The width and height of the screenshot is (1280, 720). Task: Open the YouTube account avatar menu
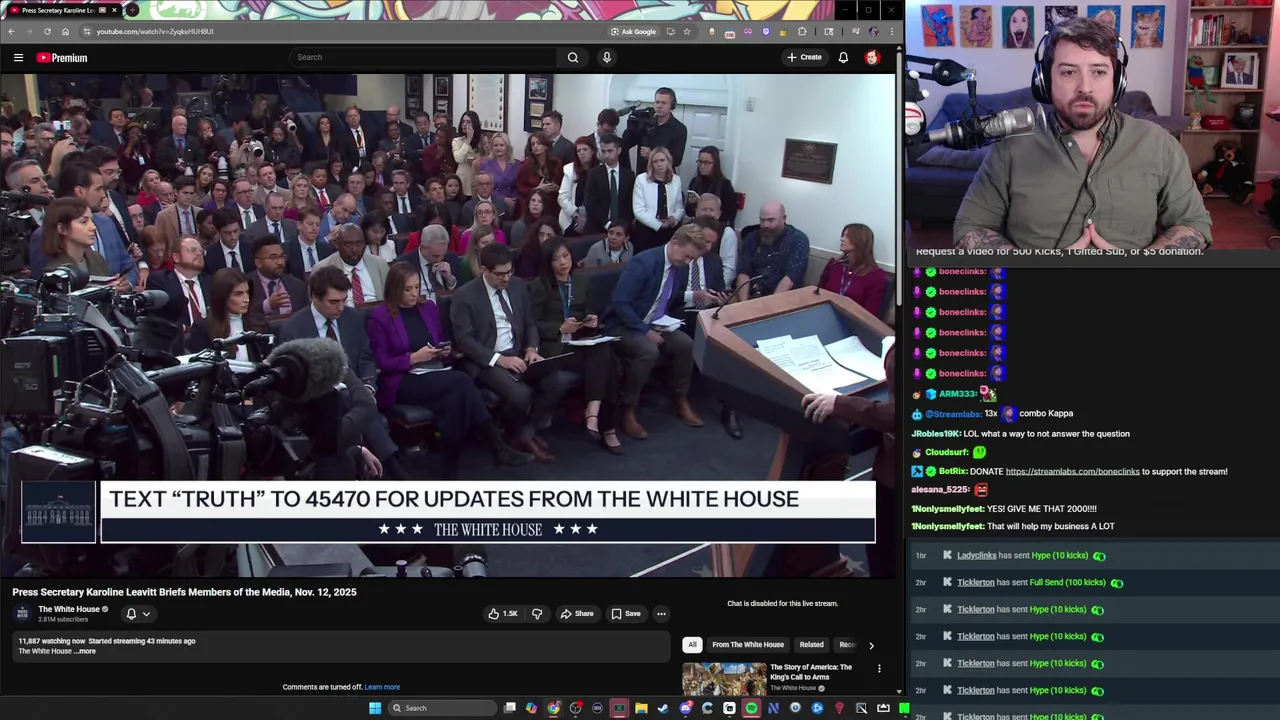(872, 57)
